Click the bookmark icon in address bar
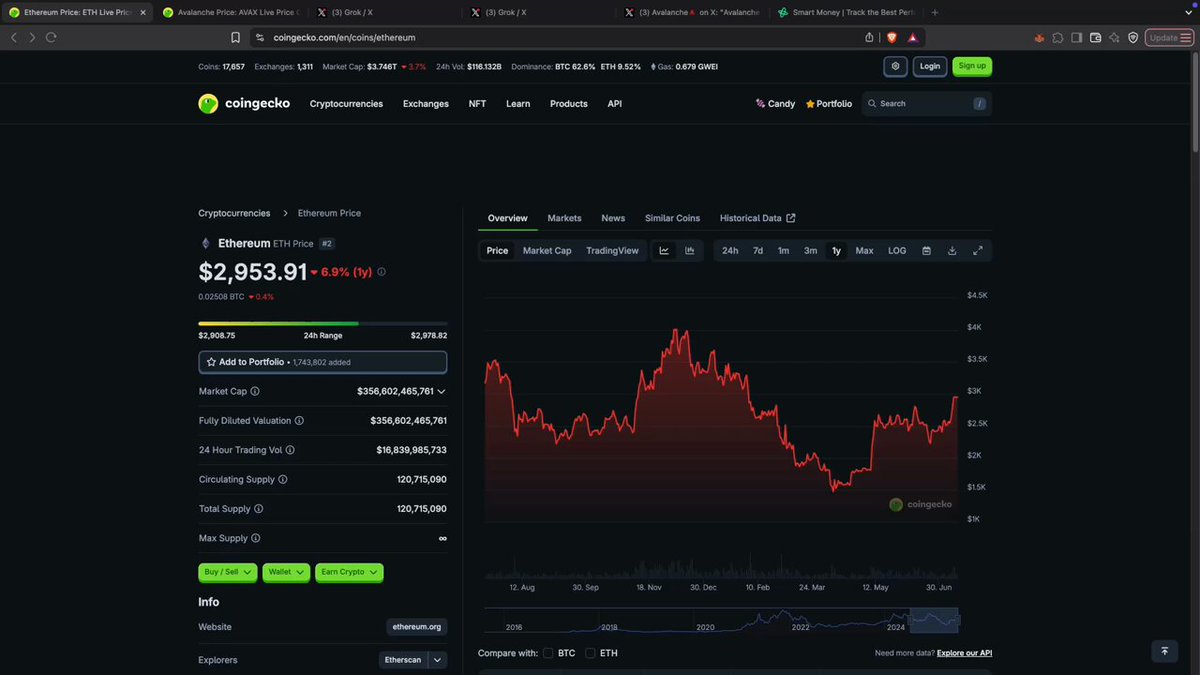Viewport: 1200px width, 675px height. point(236,37)
